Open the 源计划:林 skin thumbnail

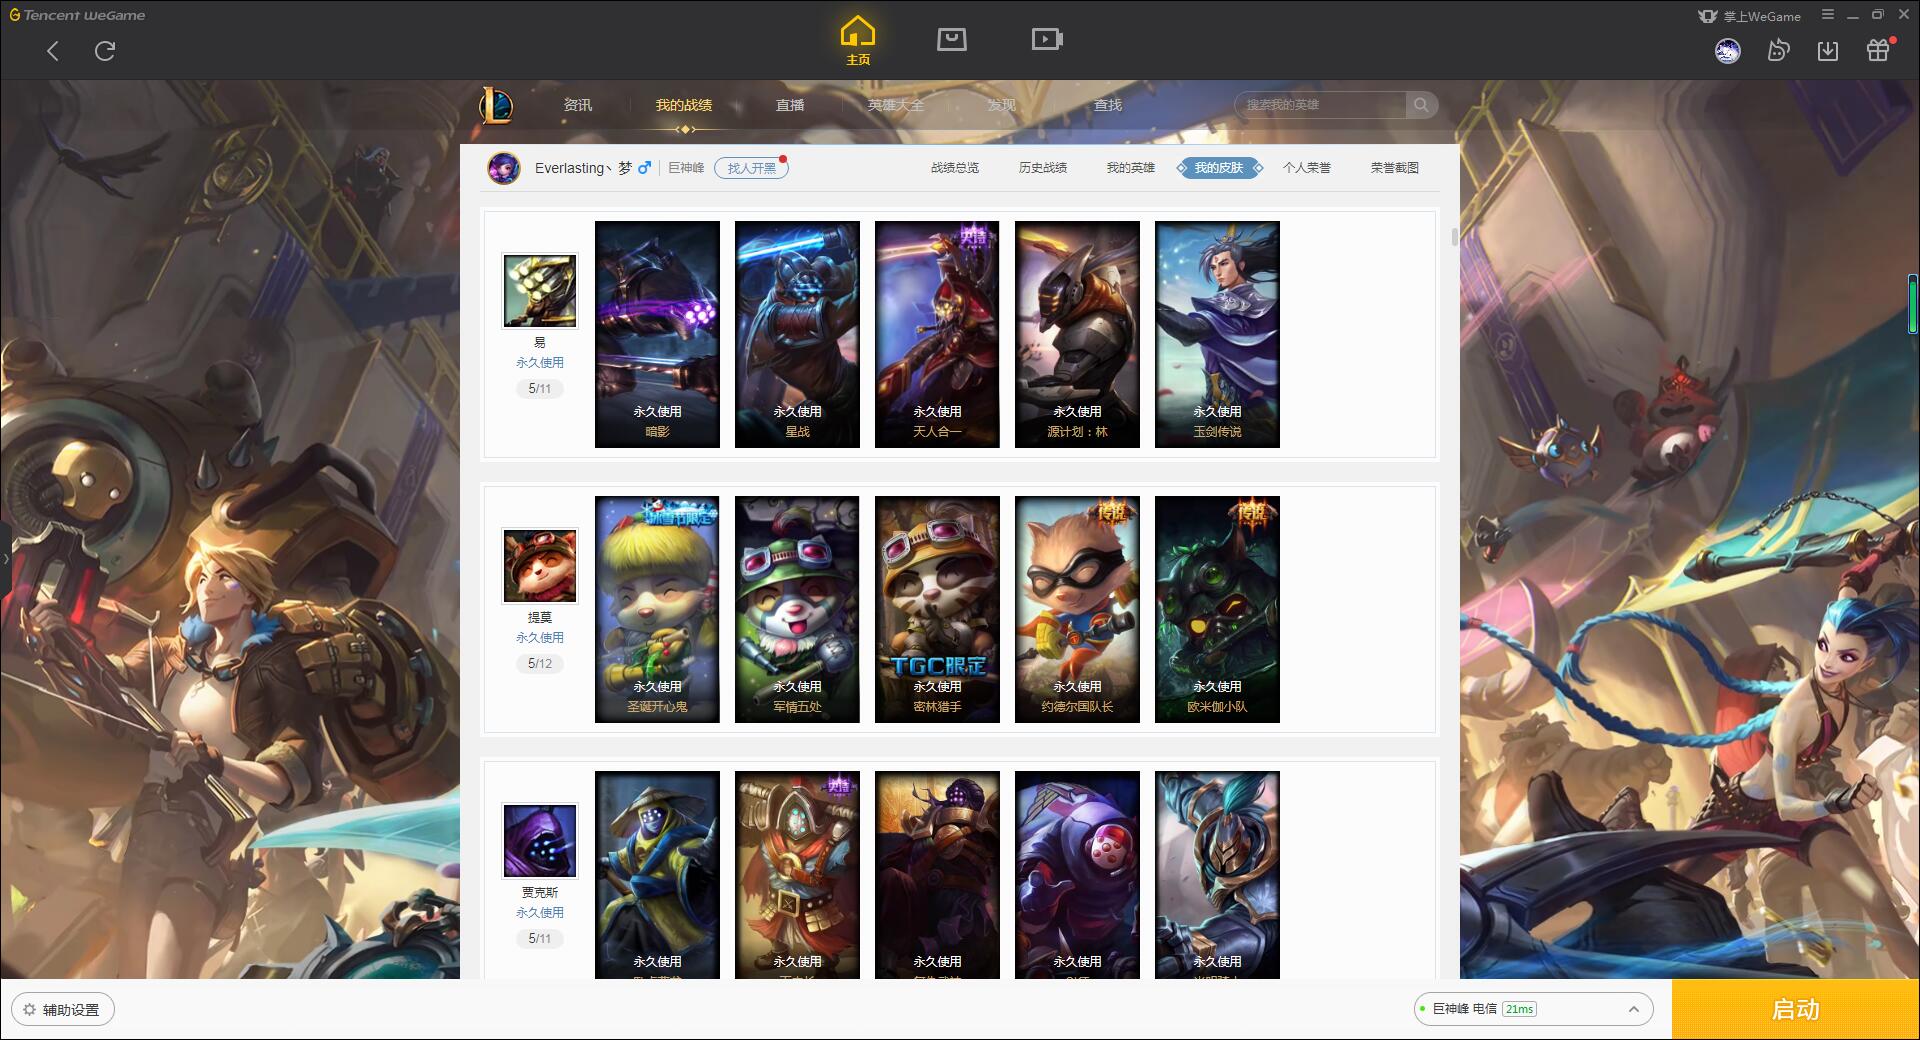coord(1077,334)
